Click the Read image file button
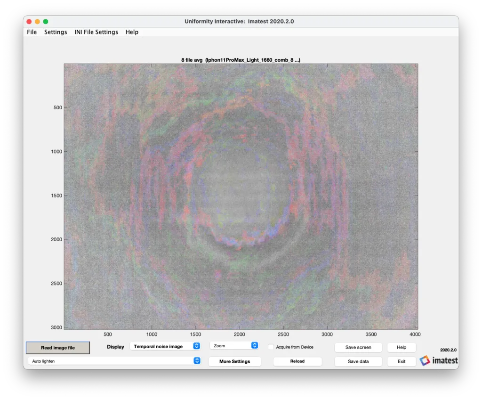The image size is (482, 400). [x=58, y=348]
